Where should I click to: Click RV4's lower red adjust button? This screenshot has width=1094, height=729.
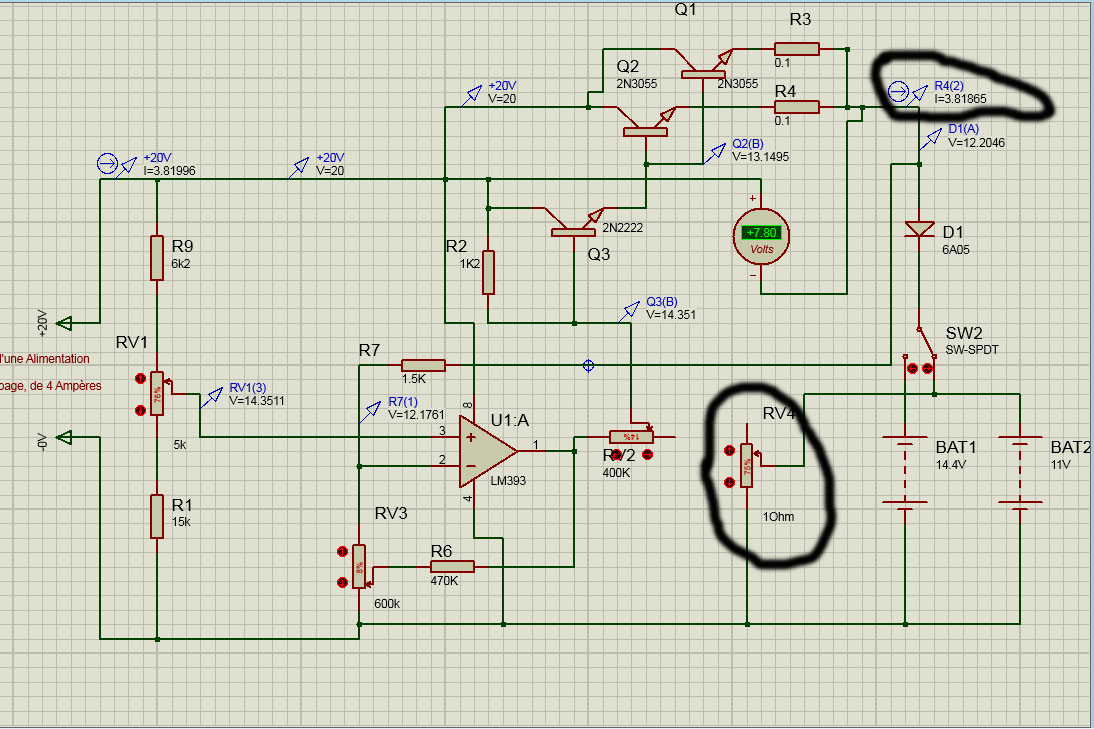coord(730,482)
